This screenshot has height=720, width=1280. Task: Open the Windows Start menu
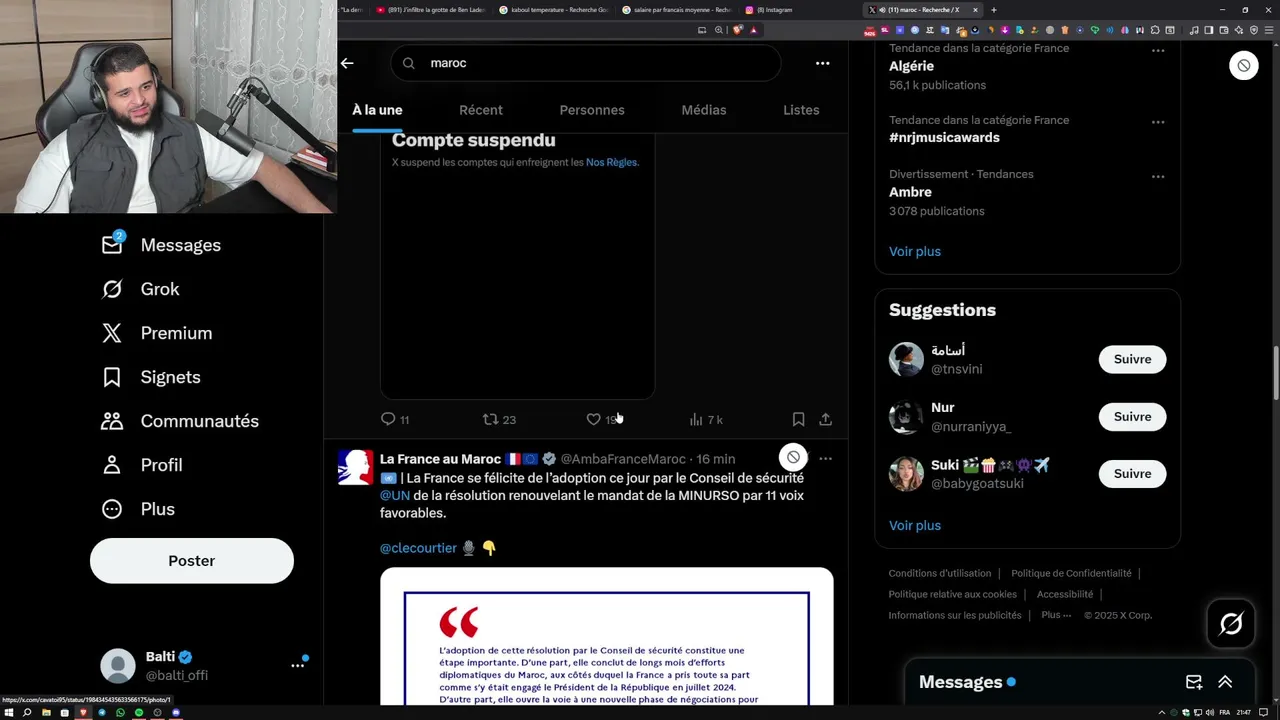8,713
